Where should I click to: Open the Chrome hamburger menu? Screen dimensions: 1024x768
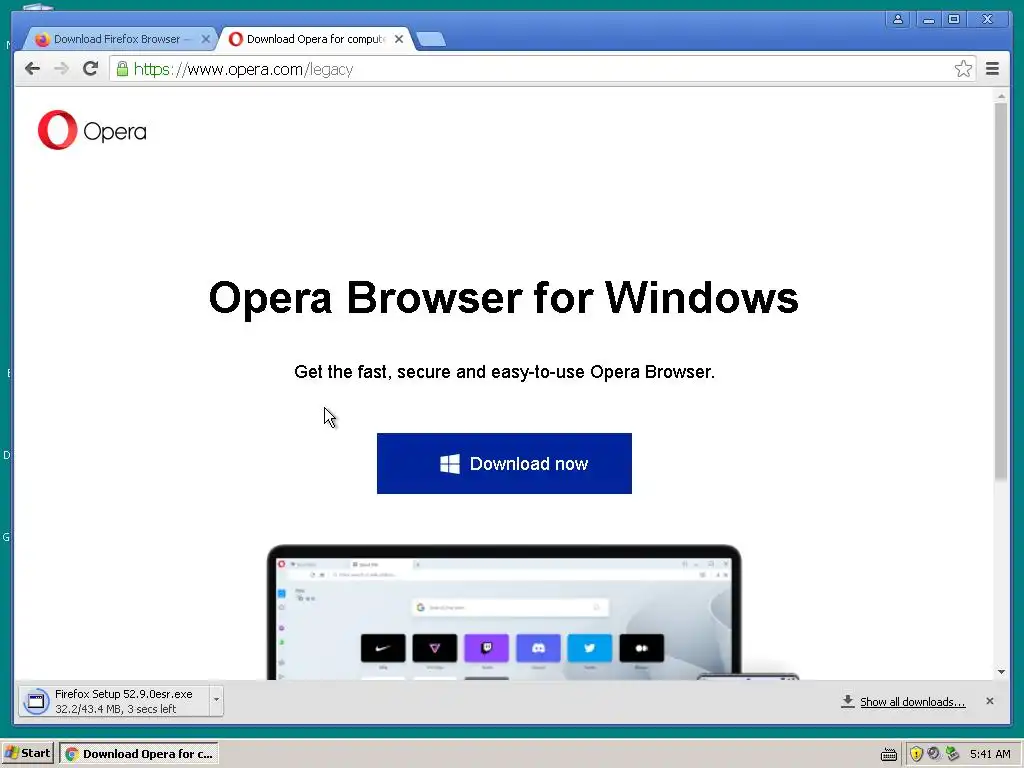pos(992,69)
